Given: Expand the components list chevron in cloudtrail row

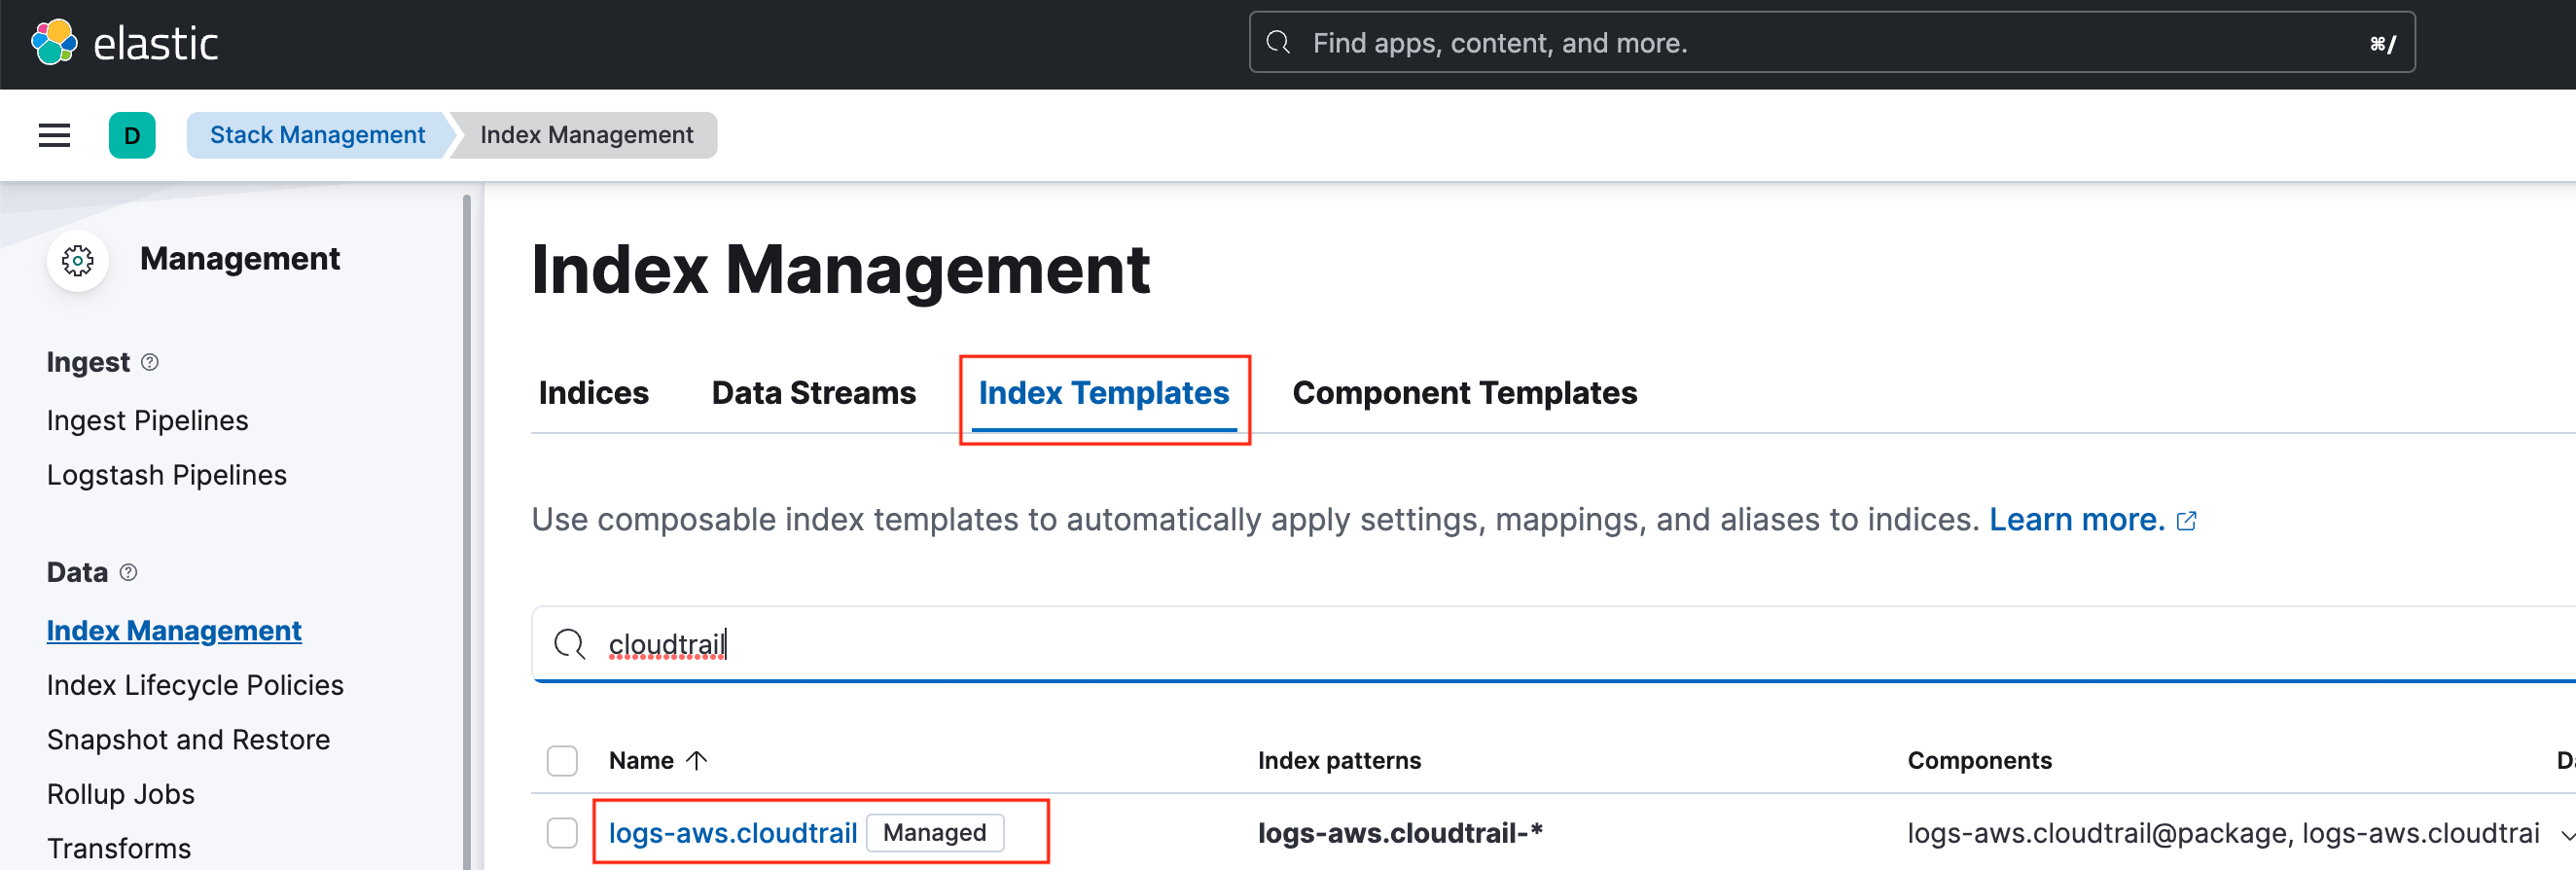Looking at the screenshot, I should click(2567, 834).
